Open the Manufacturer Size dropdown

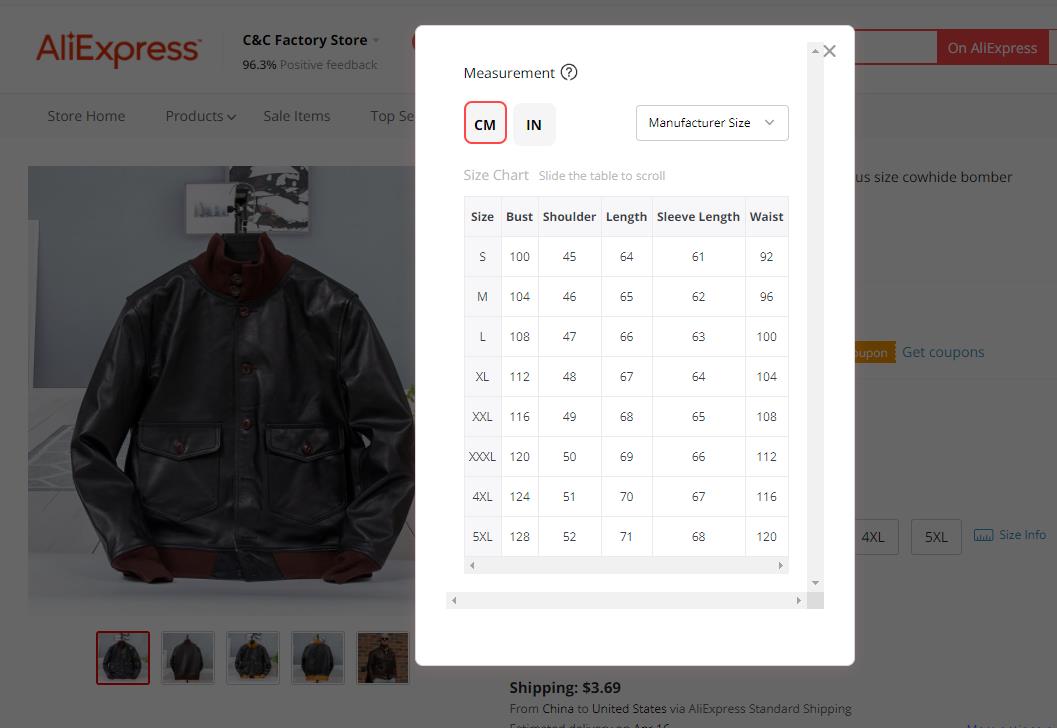point(712,123)
